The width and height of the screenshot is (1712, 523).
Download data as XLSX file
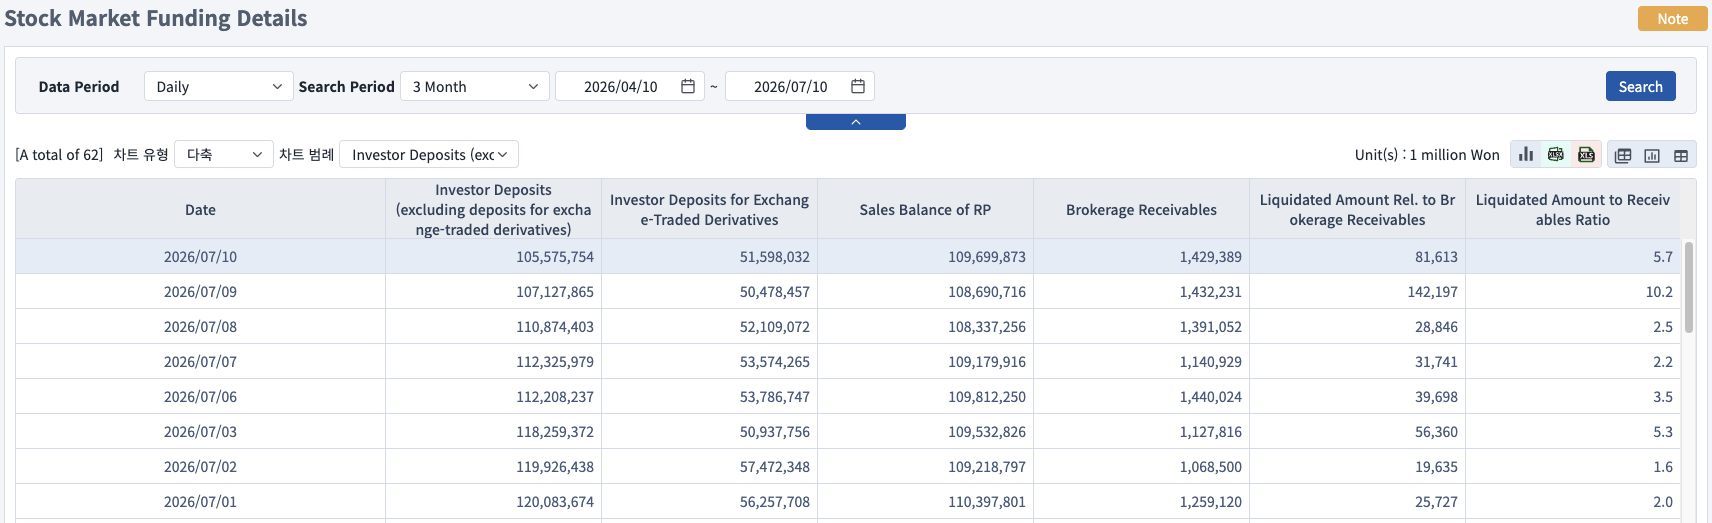tap(1556, 154)
